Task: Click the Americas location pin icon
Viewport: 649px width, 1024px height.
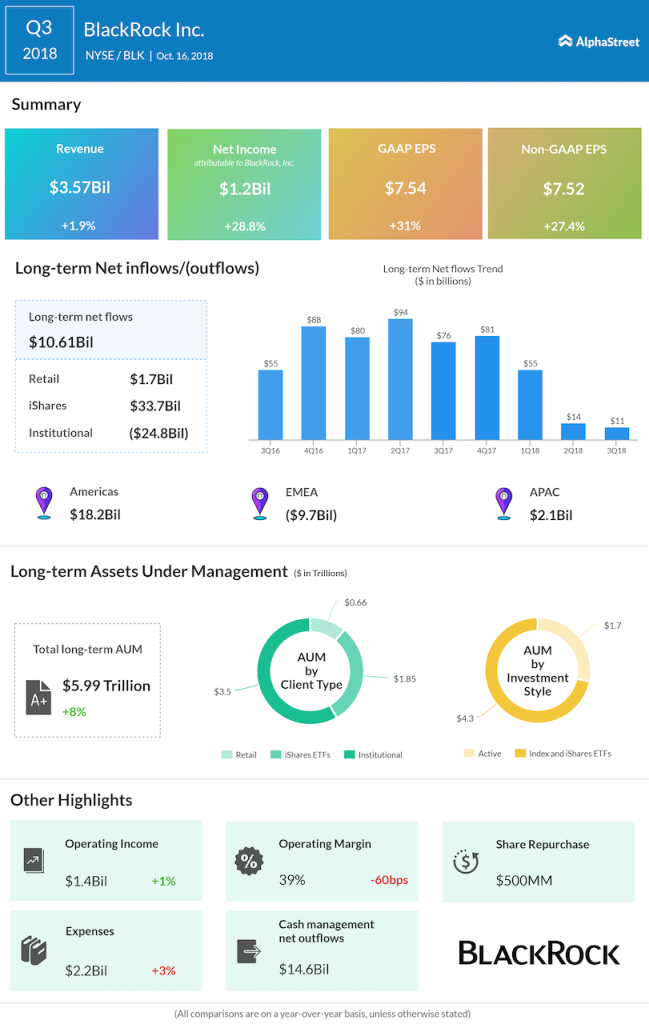Action: coord(44,503)
